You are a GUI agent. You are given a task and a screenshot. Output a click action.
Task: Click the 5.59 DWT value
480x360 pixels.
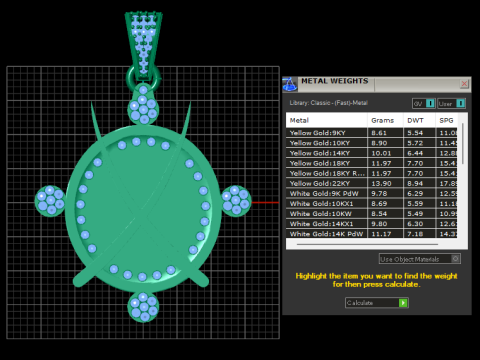[415, 203]
